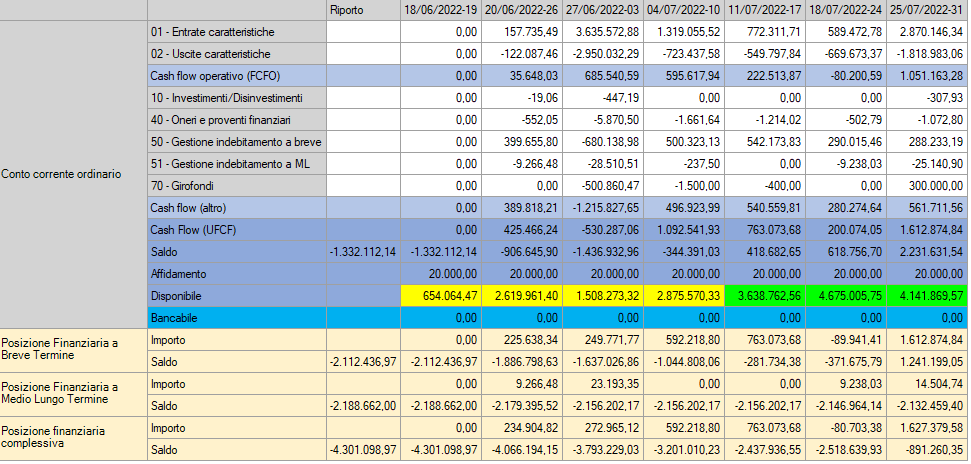Click FCFO value -80.200,59
The height and width of the screenshot is (464, 971).
coord(846,76)
